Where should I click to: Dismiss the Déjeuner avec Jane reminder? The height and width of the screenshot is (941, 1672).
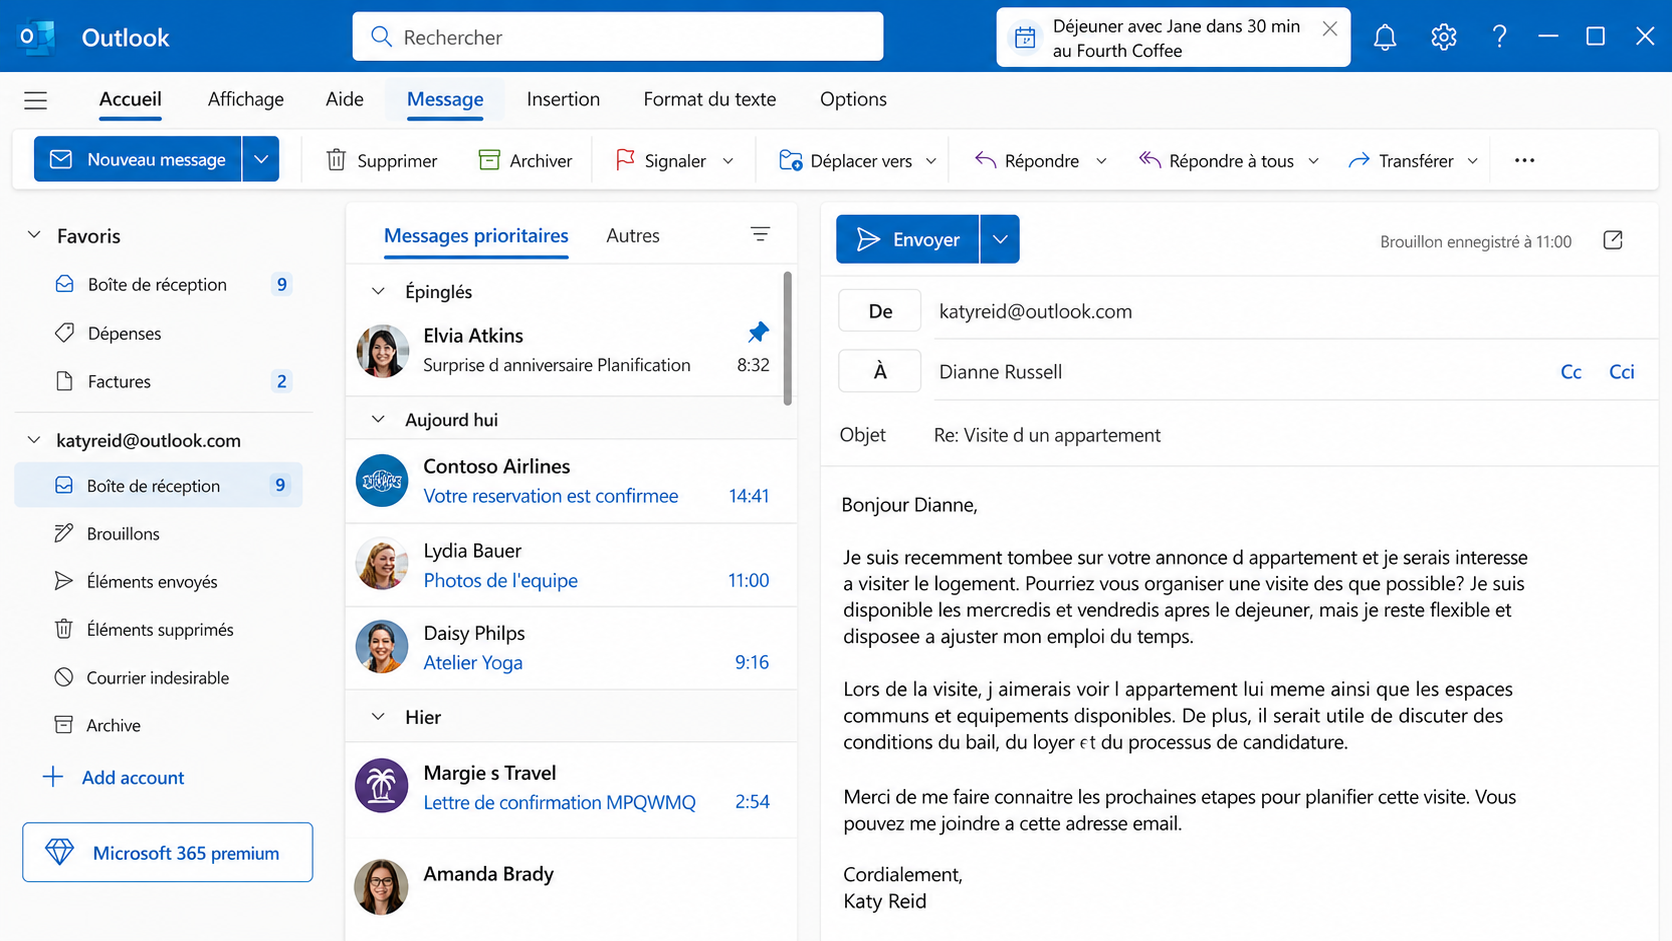tap(1329, 29)
